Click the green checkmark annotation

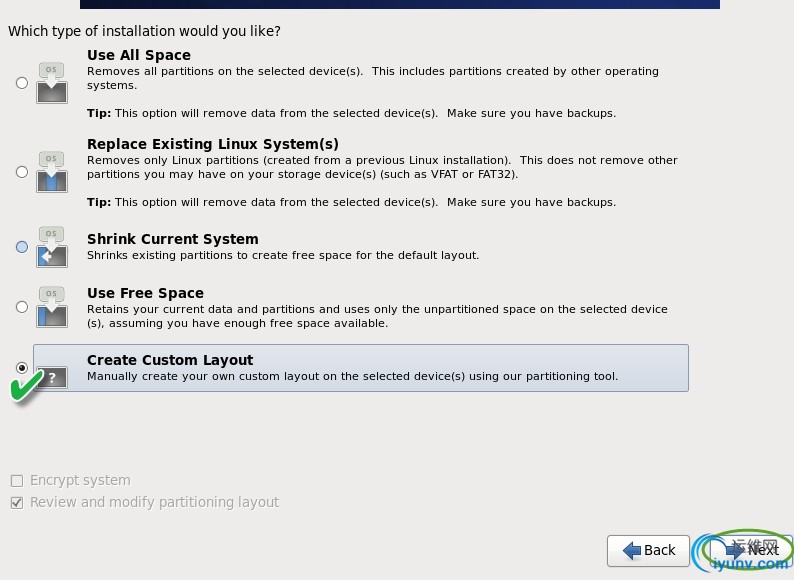pyautogui.click(x=26, y=386)
